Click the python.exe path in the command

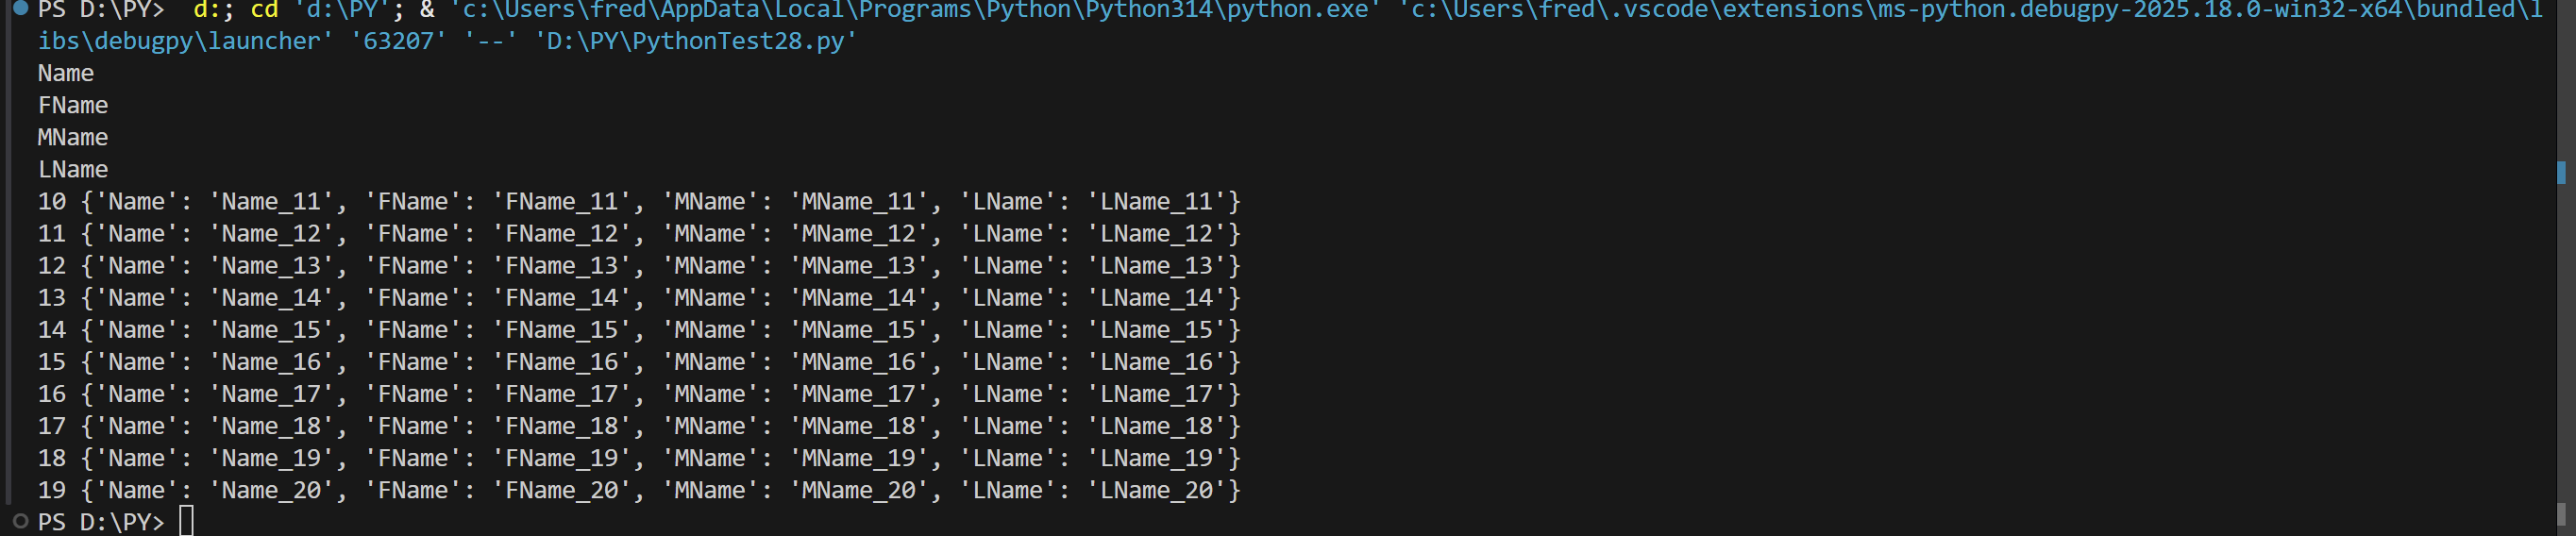pos(914,10)
